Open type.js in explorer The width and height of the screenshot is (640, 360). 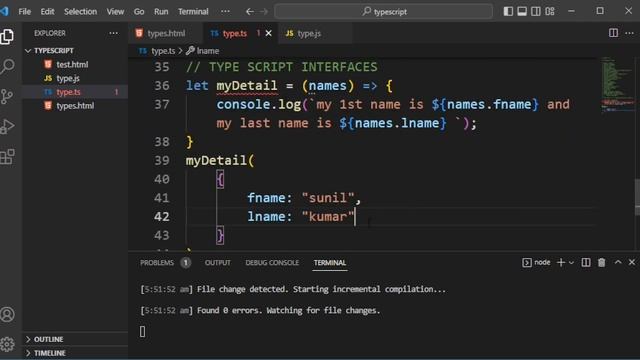[x=75, y=78]
